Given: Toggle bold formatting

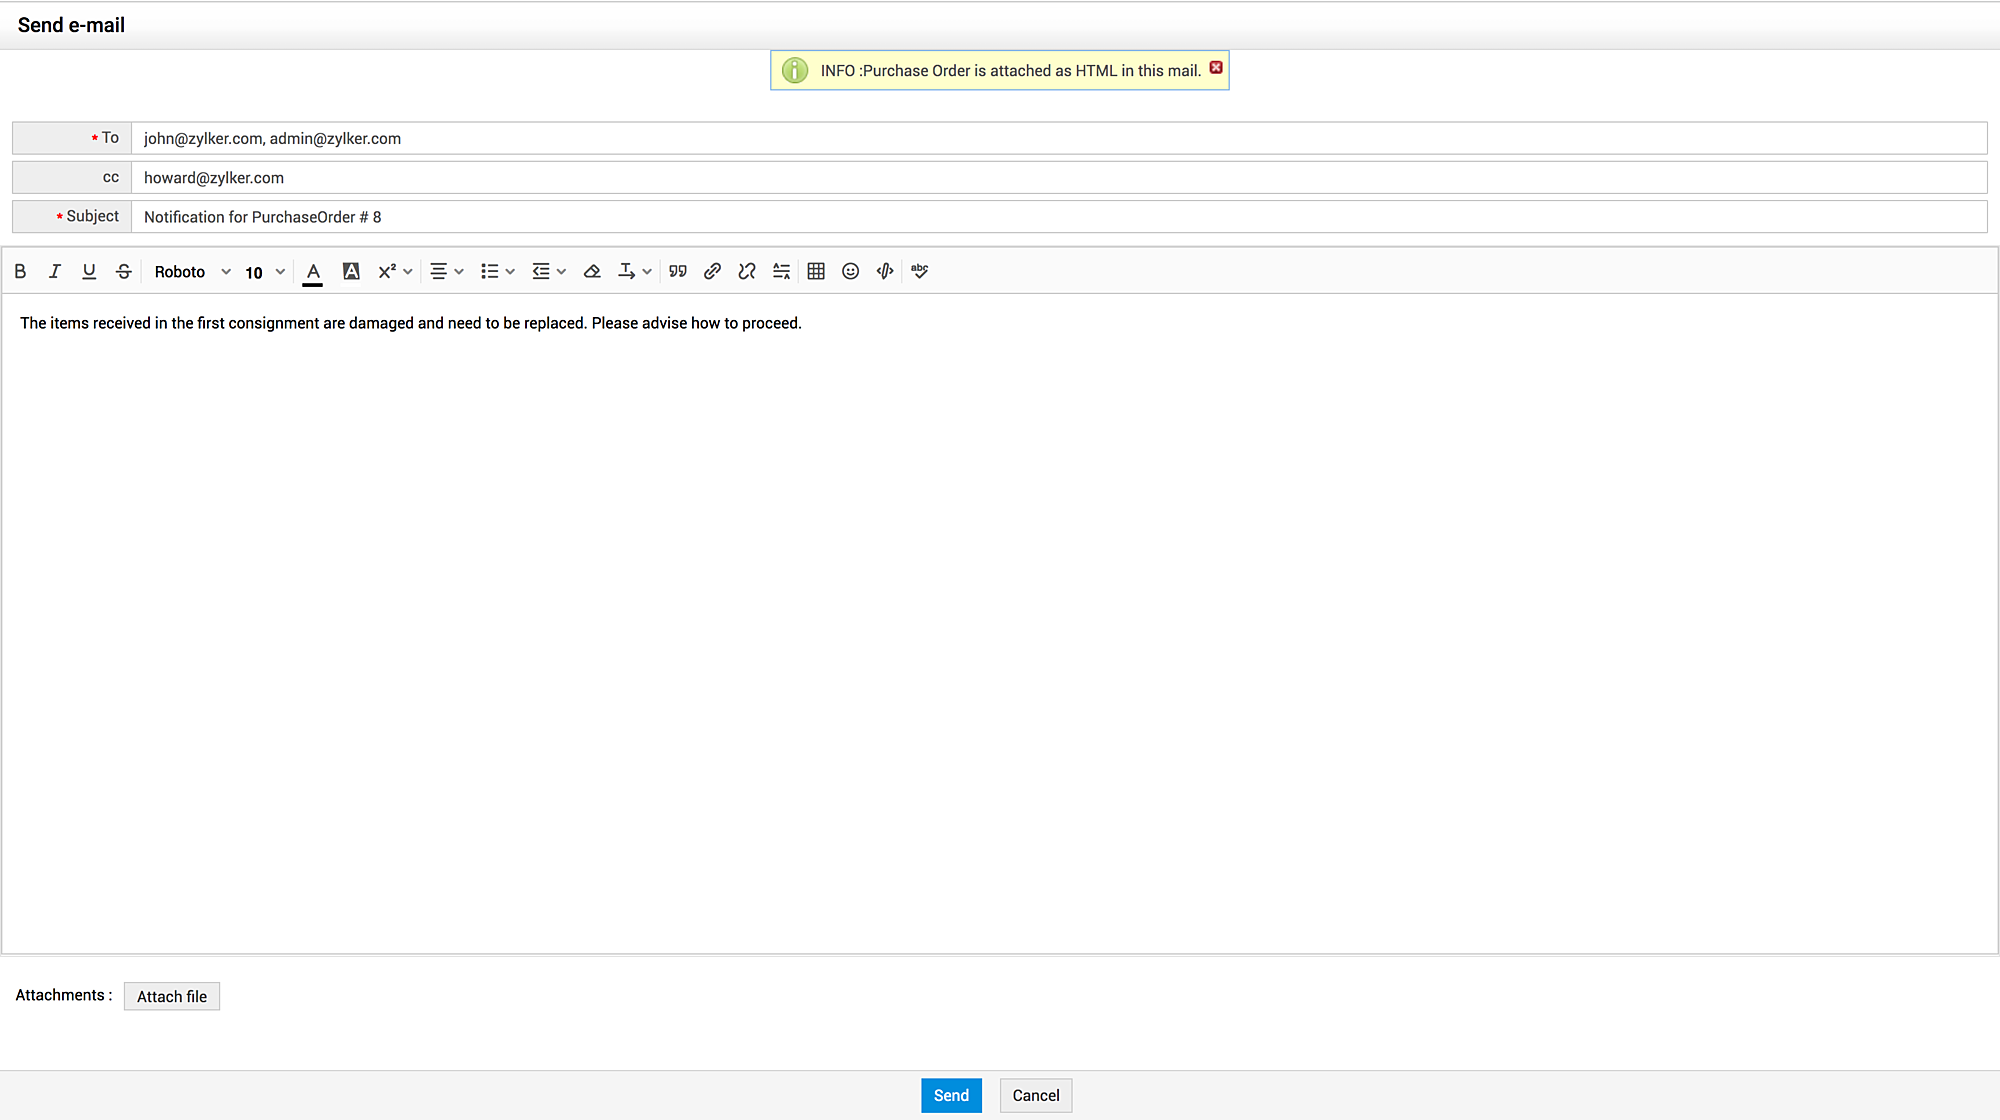Looking at the screenshot, I should point(20,271).
